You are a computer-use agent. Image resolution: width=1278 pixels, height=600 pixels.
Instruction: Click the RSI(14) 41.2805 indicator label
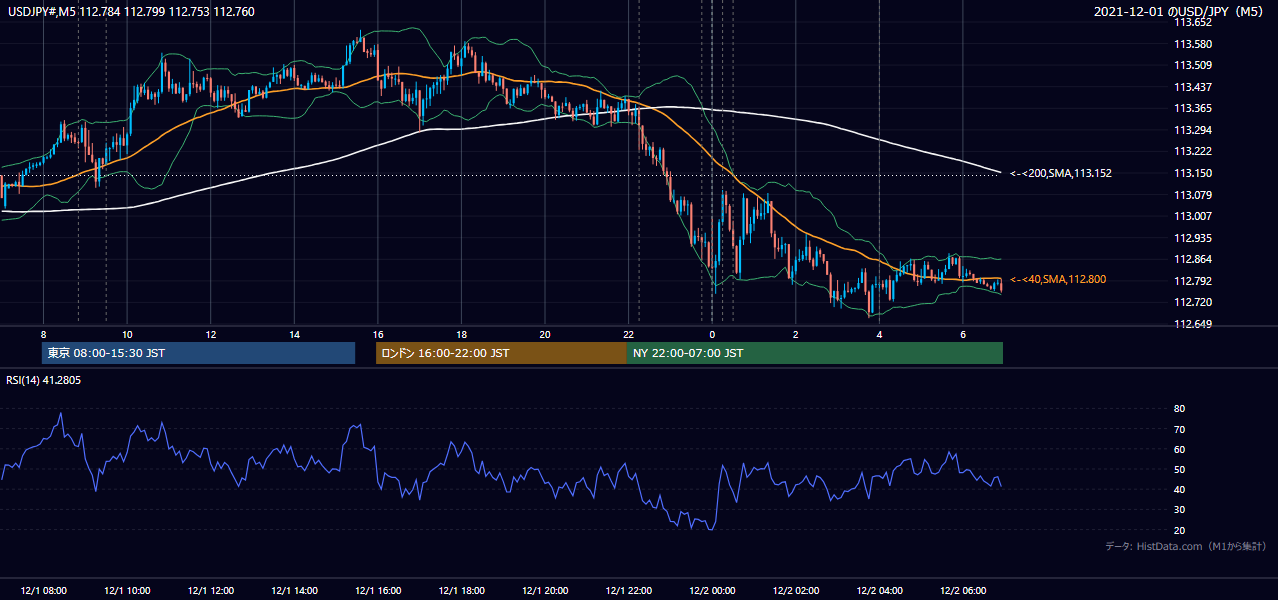pyautogui.click(x=43, y=380)
